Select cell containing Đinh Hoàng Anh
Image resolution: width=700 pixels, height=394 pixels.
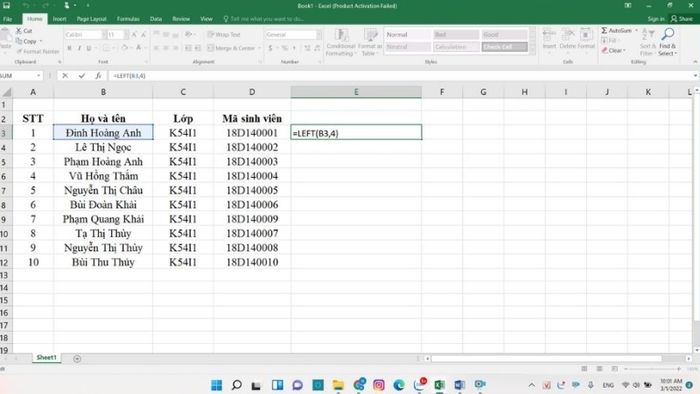[103, 133]
